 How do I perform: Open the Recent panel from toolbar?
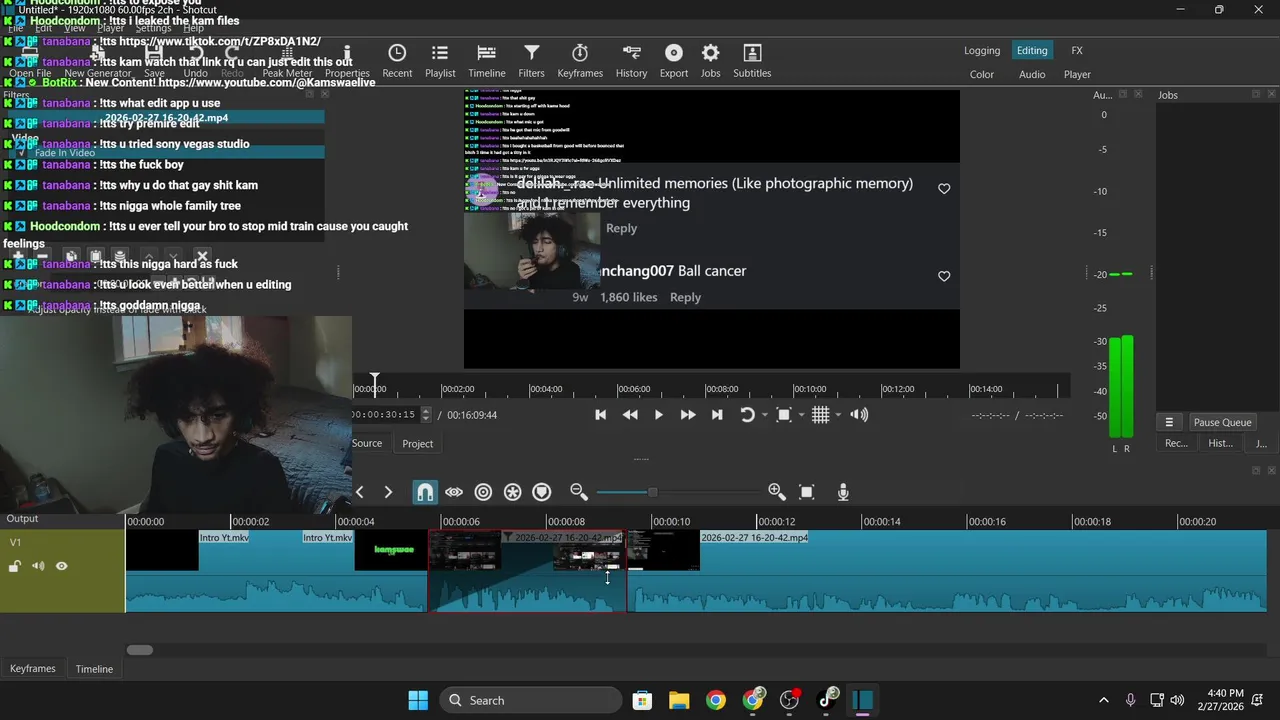[397, 60]
